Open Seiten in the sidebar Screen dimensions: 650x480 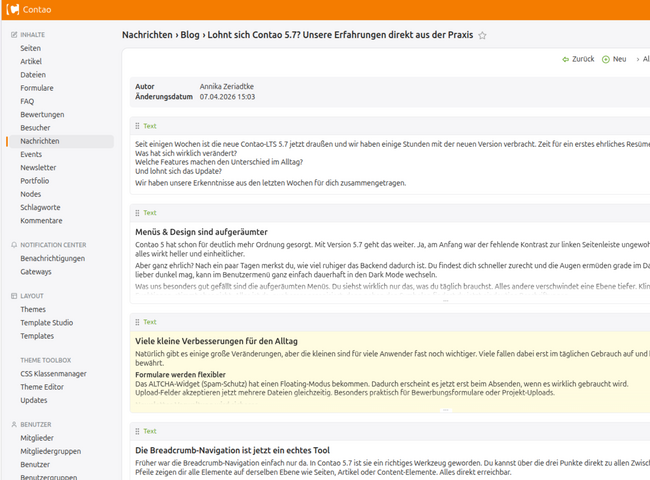click(31, 48)
